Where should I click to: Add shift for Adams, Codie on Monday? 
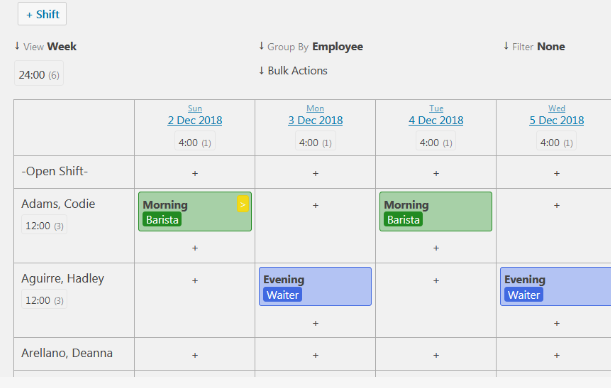tap(315, 205)
